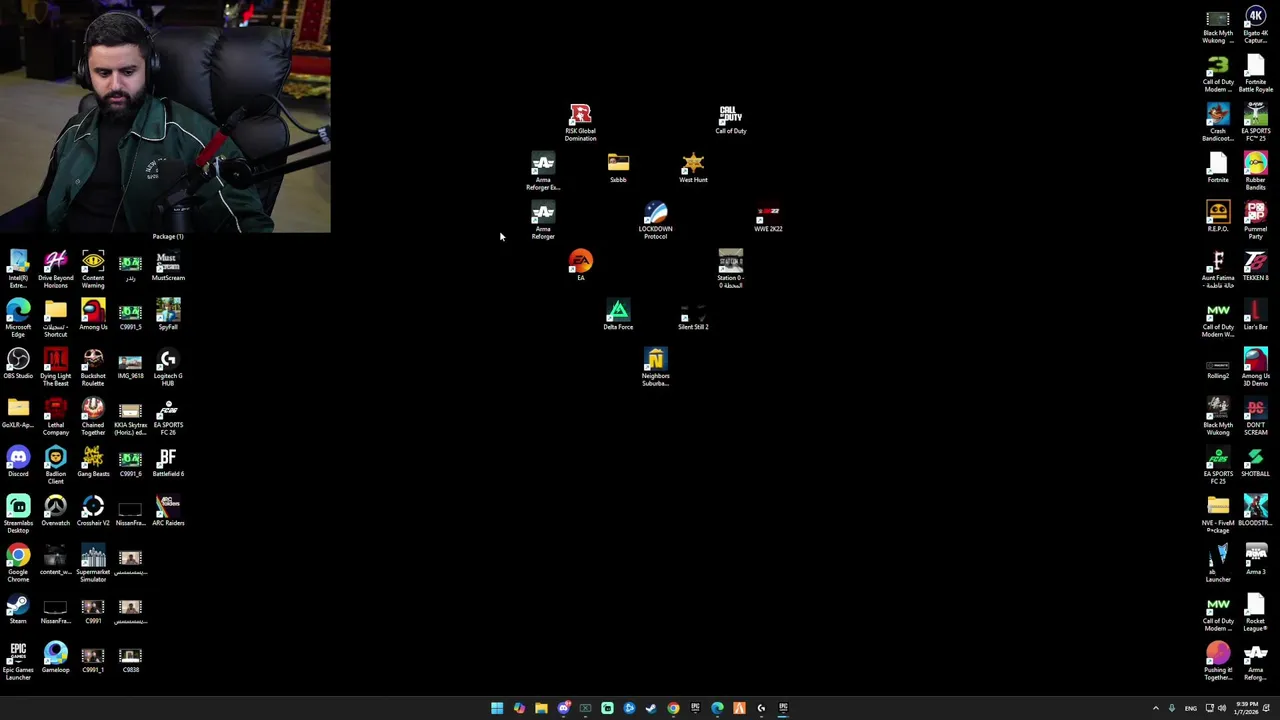Select the R.E.P.O. desktop icon
This screenshot has width=1280, height=720.
(x=1218, y=217)
